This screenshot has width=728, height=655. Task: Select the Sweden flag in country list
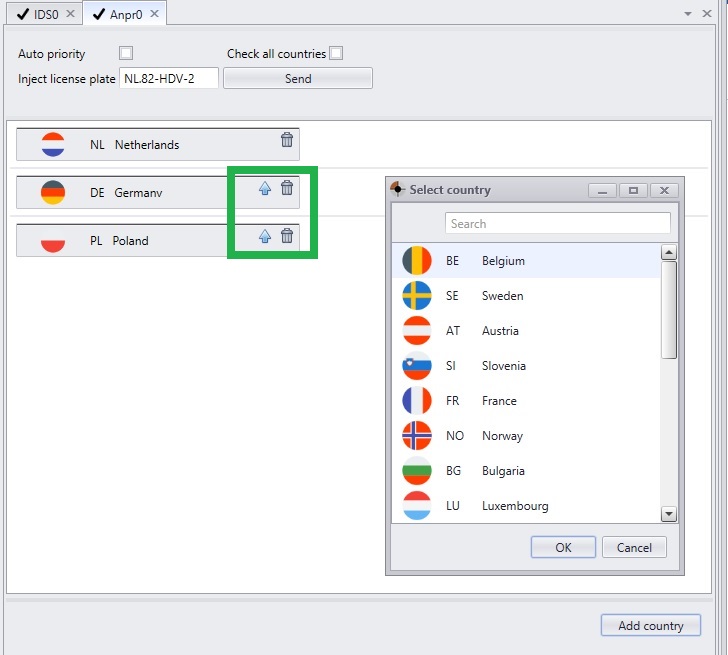pyautogui.click(x=416, y=295)
